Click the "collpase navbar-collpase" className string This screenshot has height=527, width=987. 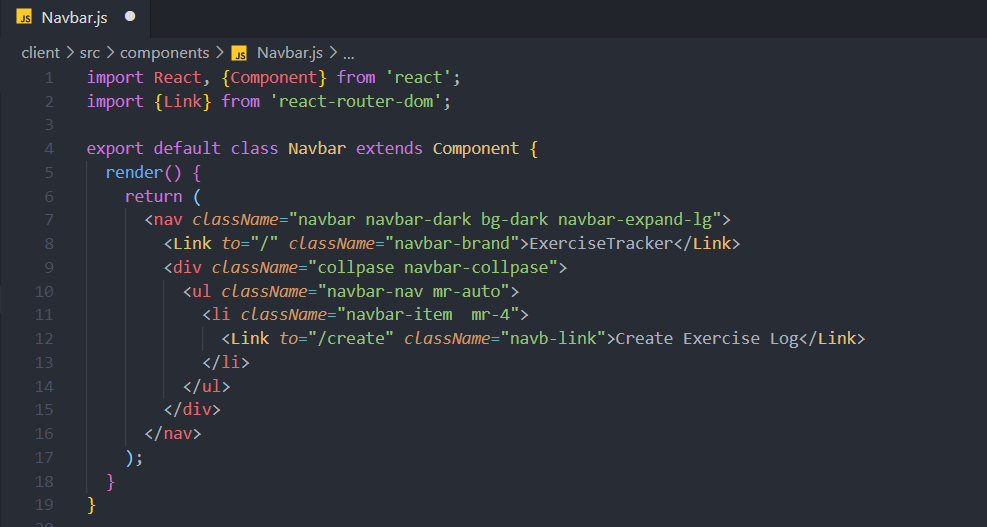pos(438,267)
